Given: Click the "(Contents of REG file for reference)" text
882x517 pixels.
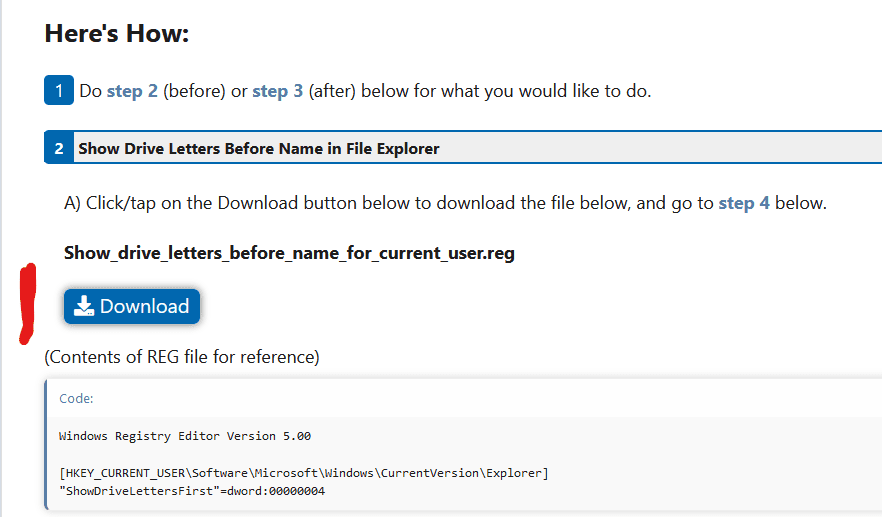Looking at the screenshot, I should [x=182, y=357].
